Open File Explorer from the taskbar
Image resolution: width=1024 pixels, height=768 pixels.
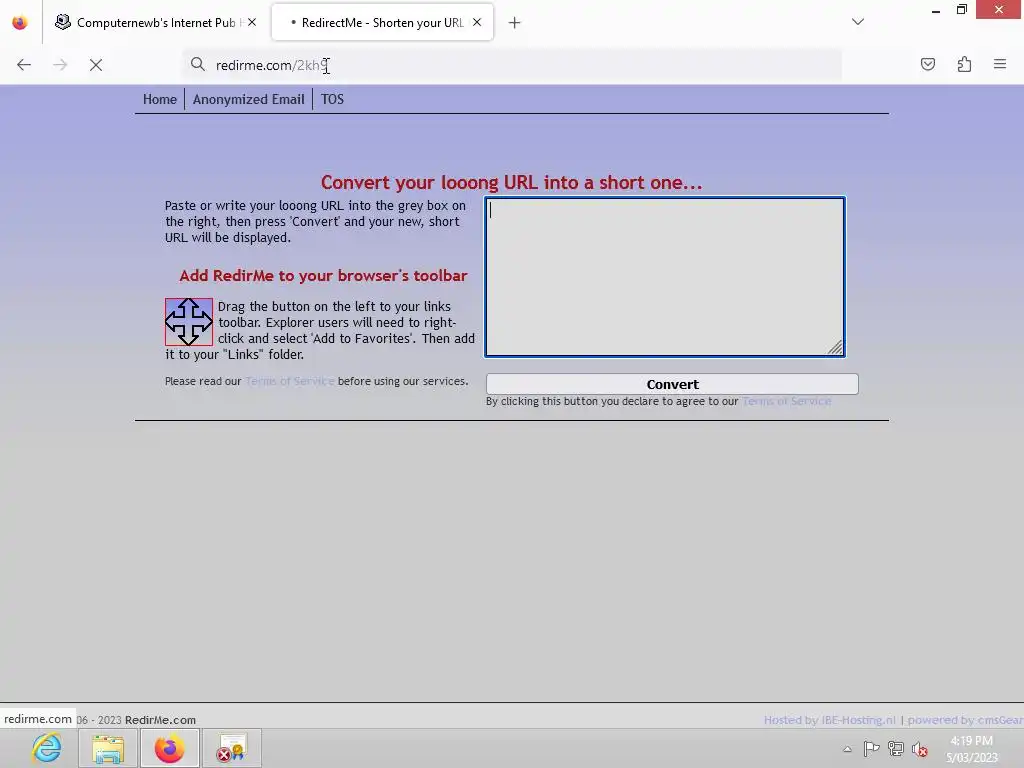click(x=108, y=748)
